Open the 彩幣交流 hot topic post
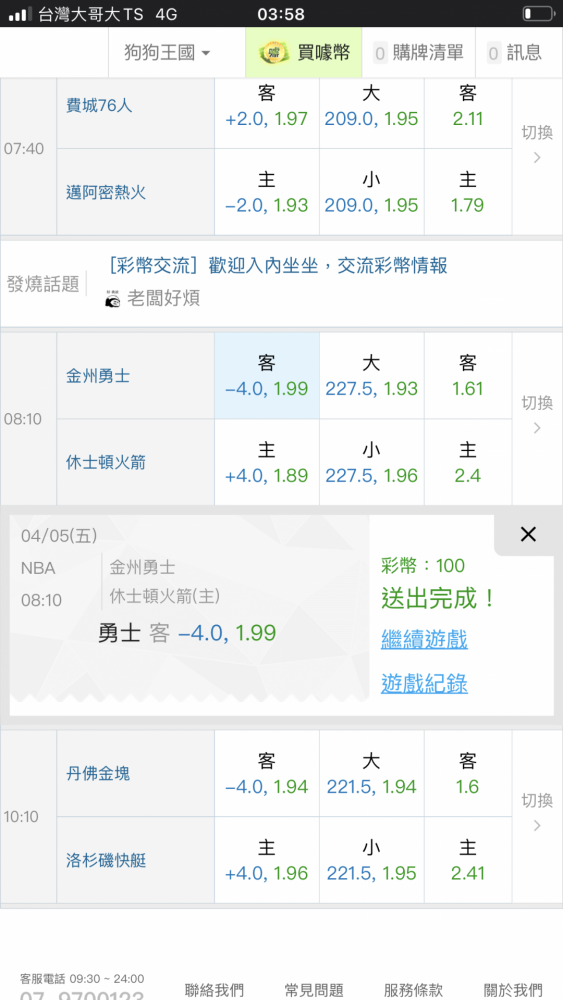The image size is (563, 1000). 277,265
